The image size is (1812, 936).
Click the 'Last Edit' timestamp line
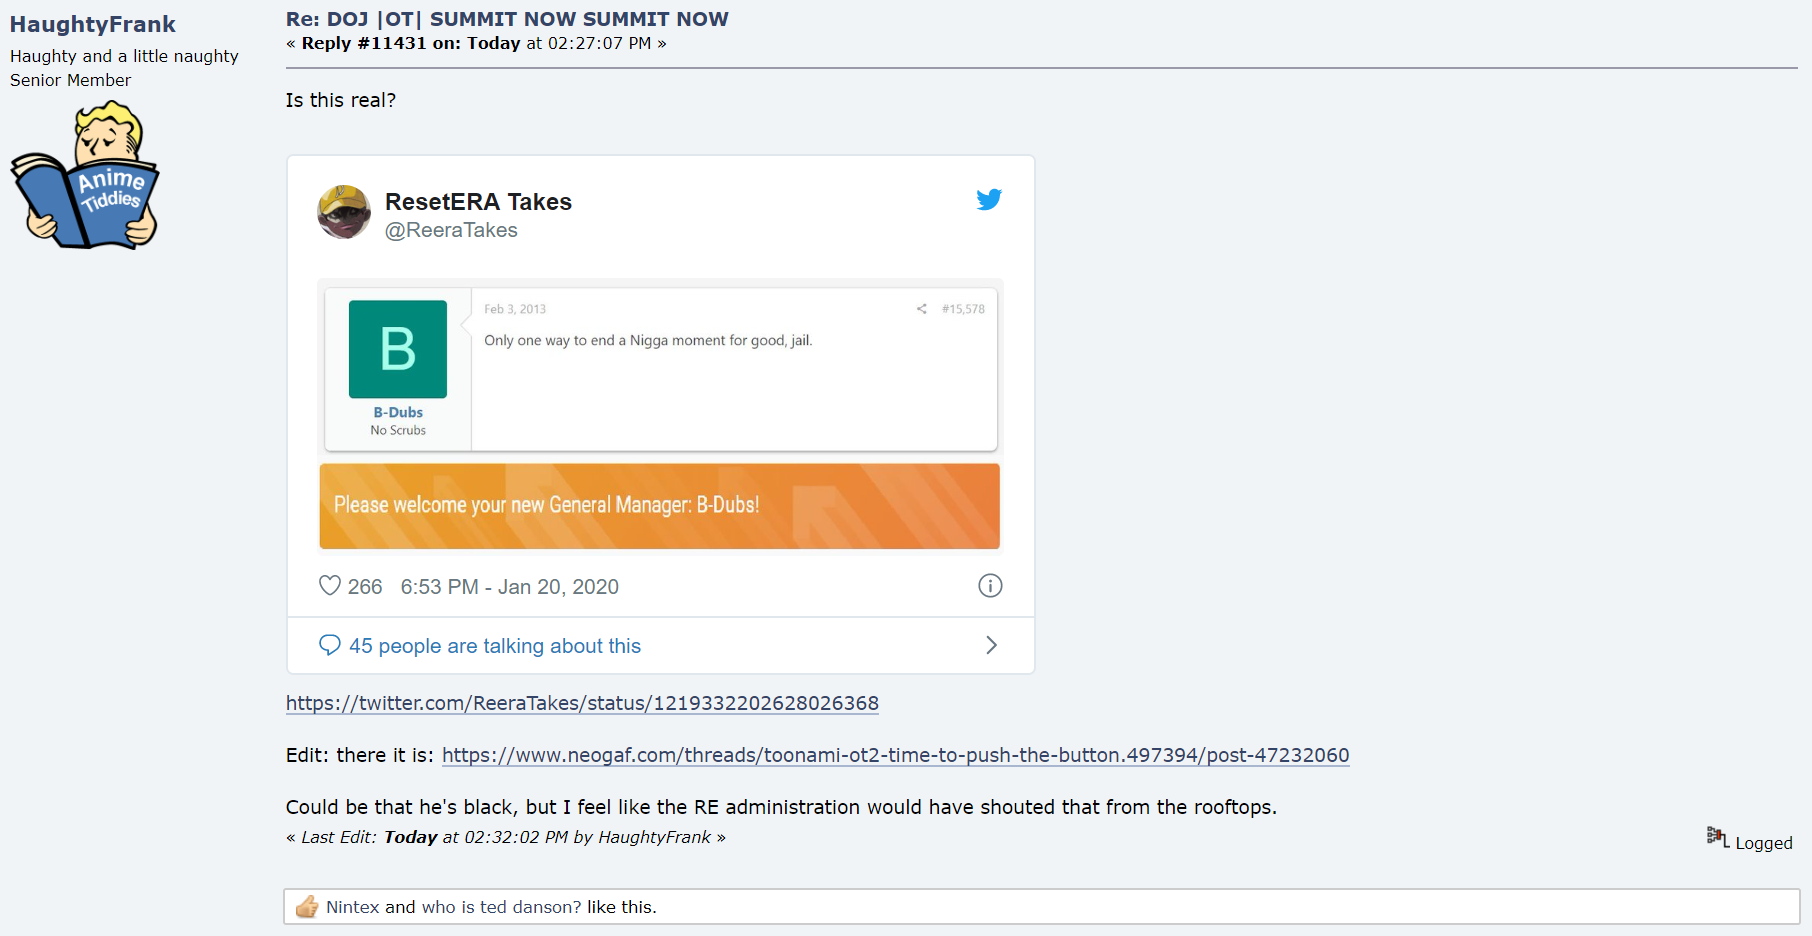click(x=506, y=837)
